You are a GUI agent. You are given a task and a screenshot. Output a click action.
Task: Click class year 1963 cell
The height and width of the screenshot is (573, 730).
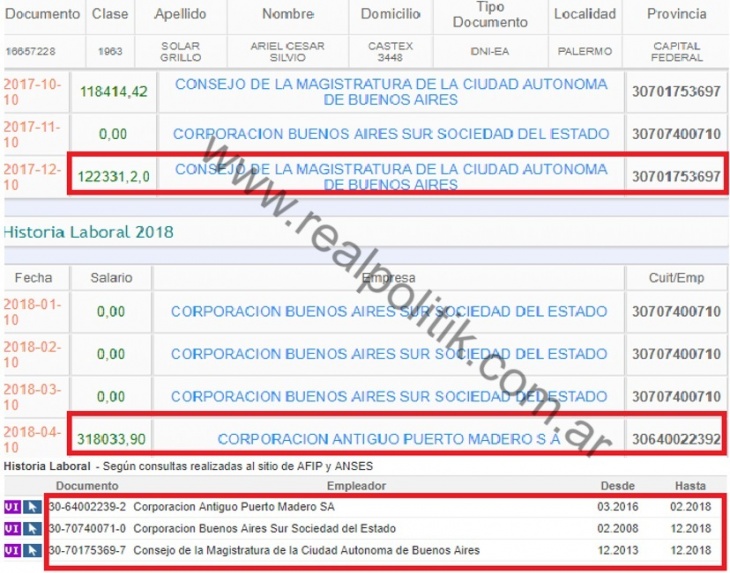[110, 52]
